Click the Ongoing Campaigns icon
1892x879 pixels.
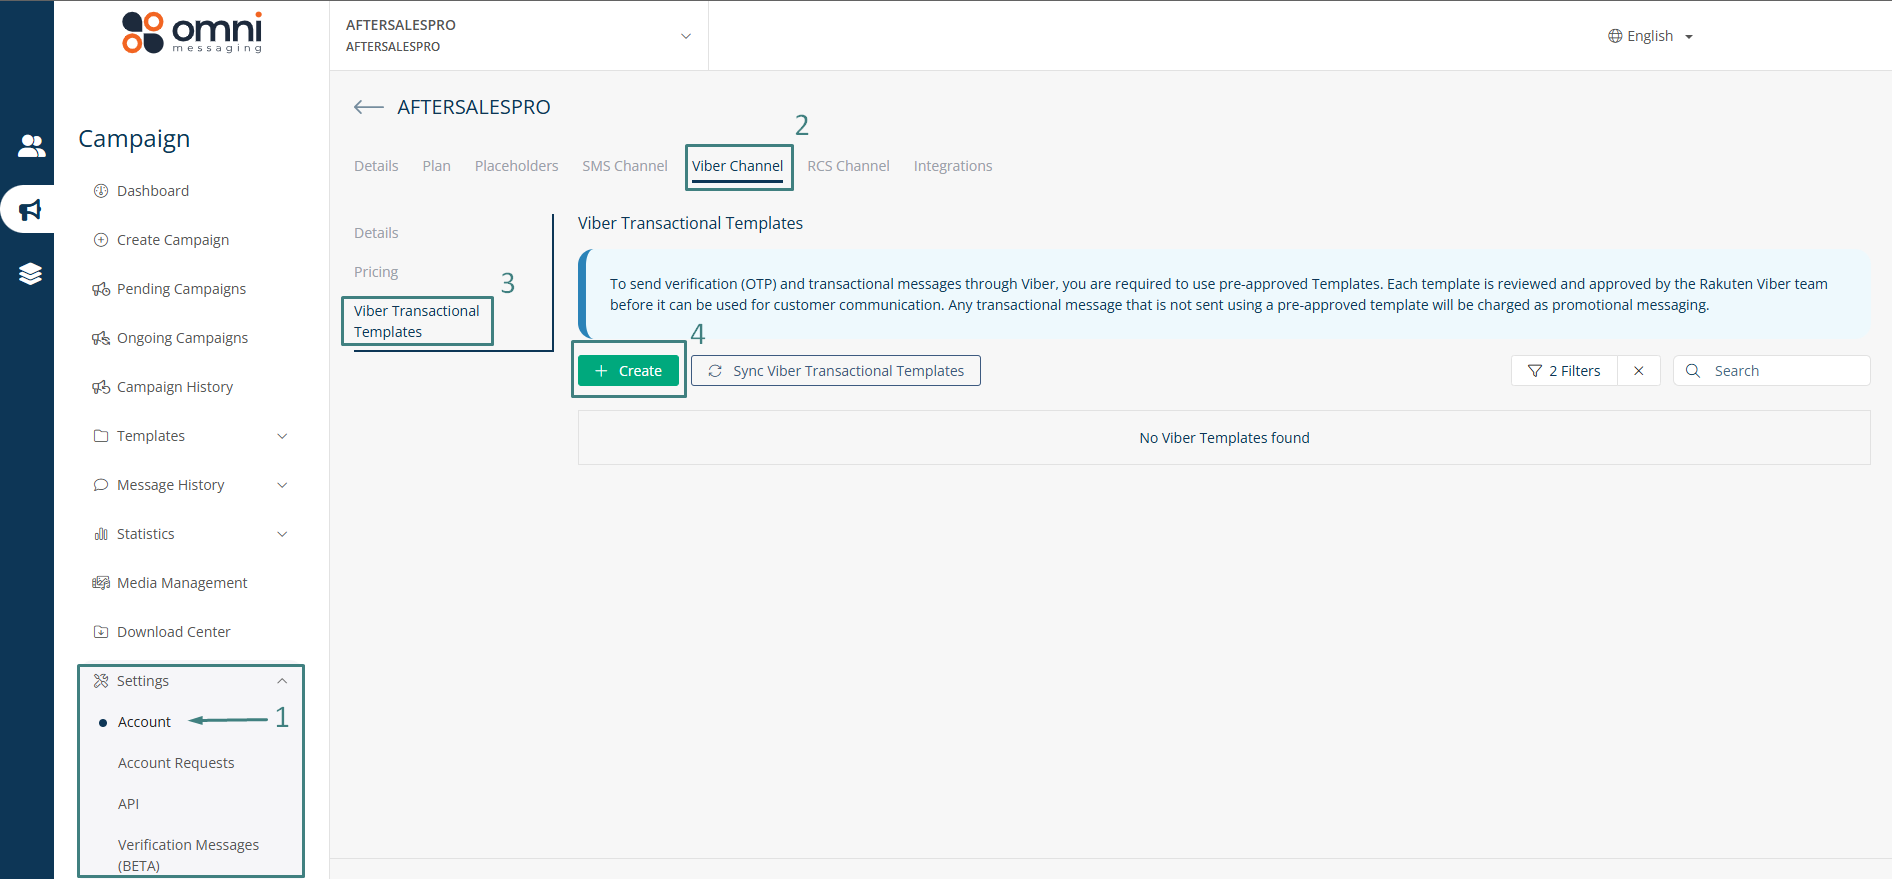pyautogui.click(x=101, y=338)
